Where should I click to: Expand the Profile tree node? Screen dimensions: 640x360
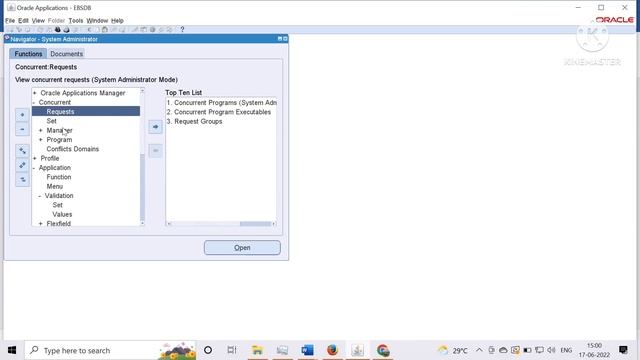35,158
